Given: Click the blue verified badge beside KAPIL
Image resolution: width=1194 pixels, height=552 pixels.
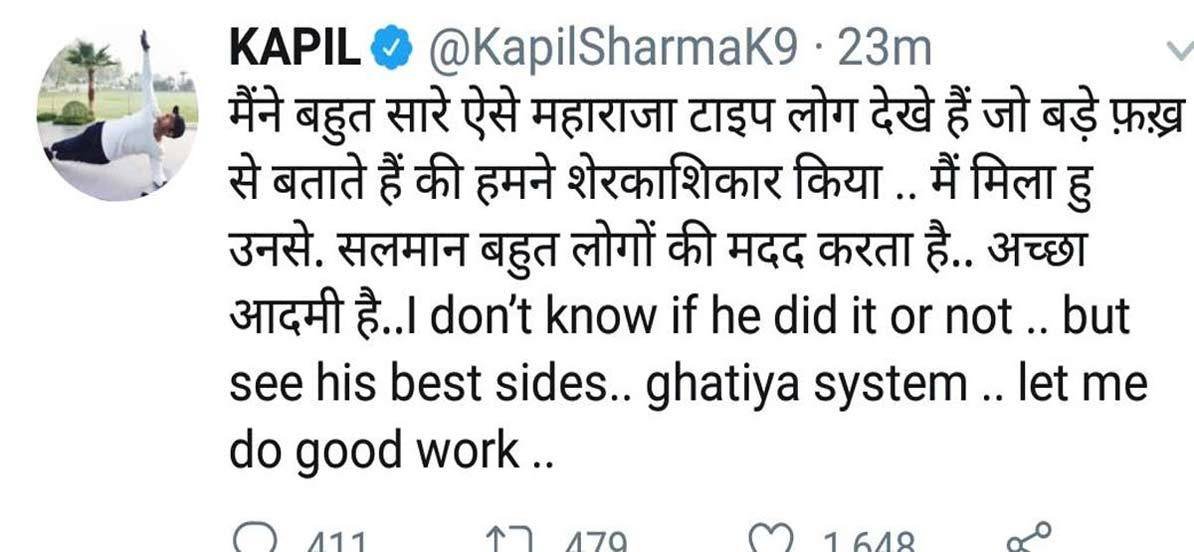Looking at the screenshot, I should (391, 50).
